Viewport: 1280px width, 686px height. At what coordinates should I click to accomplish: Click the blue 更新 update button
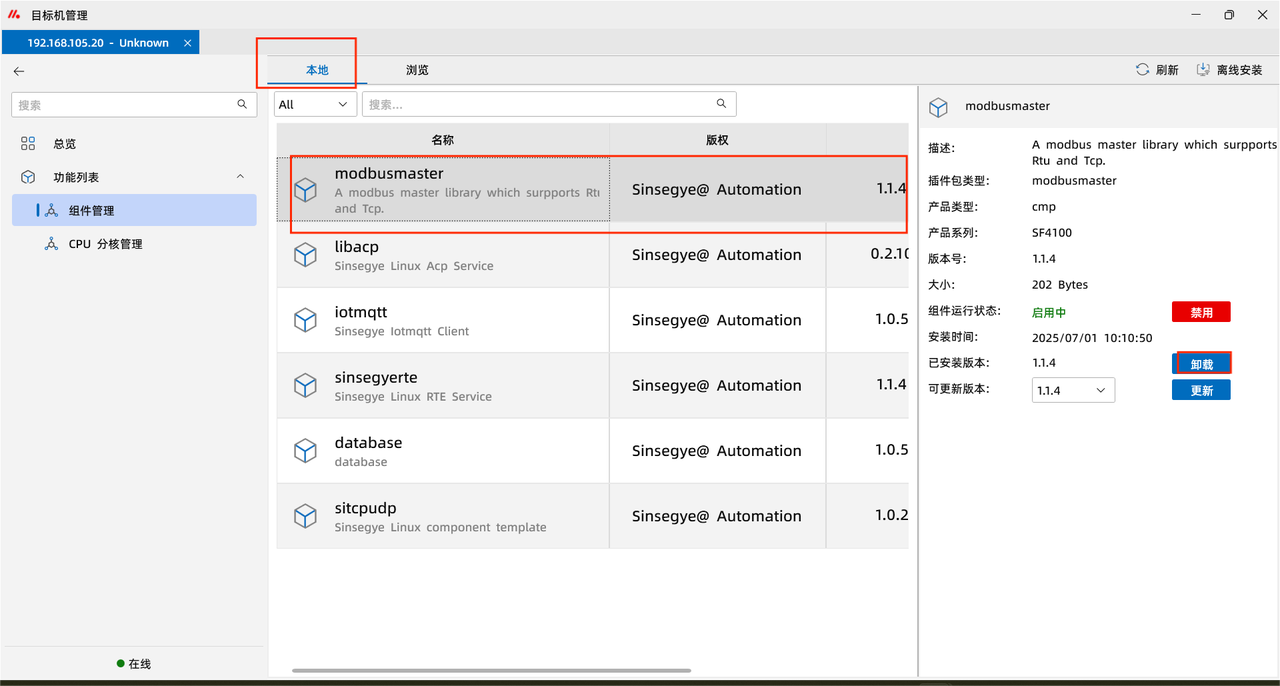point(1201,390)
